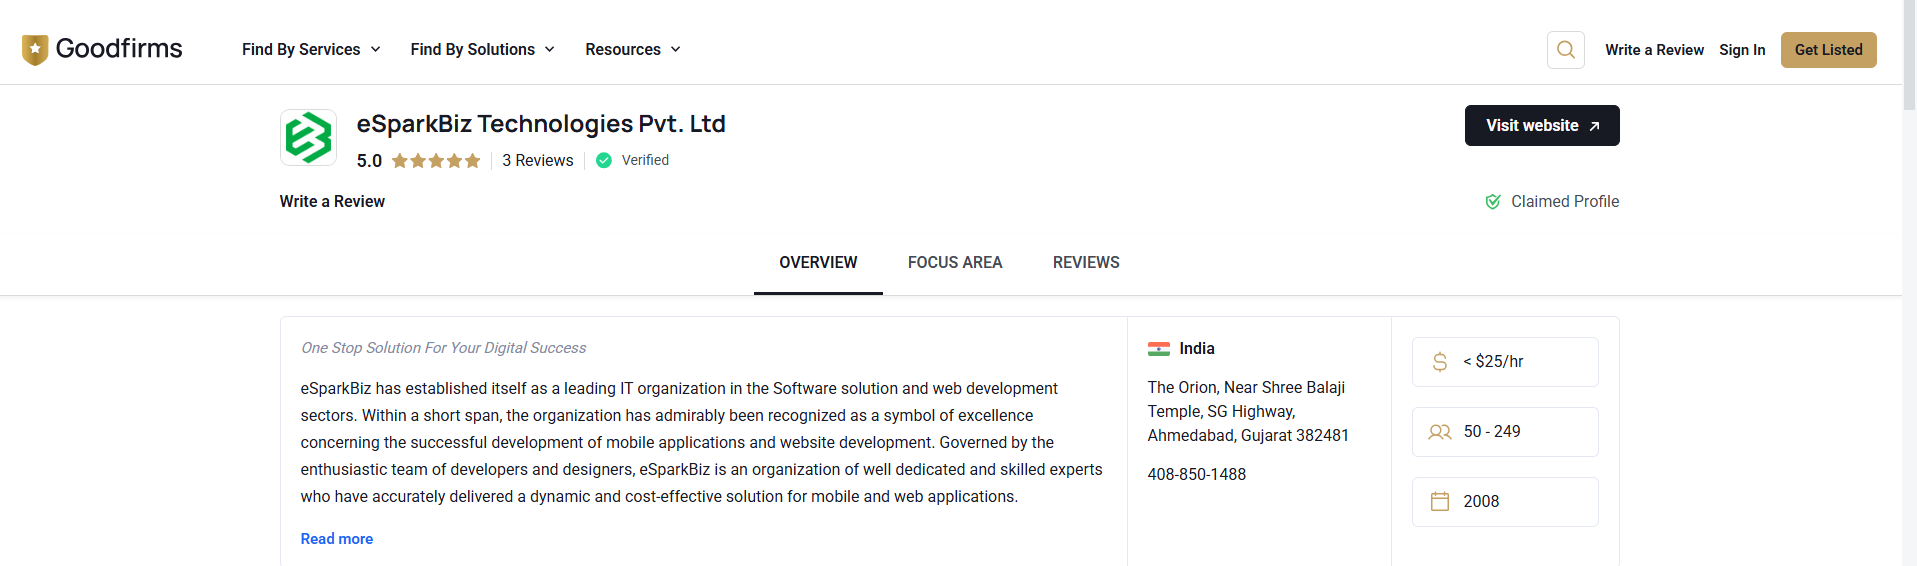The height and width of the screenshot is (566, 1917).
Task: Expand the Find By Solutions menu
Action: click(482, 50)
